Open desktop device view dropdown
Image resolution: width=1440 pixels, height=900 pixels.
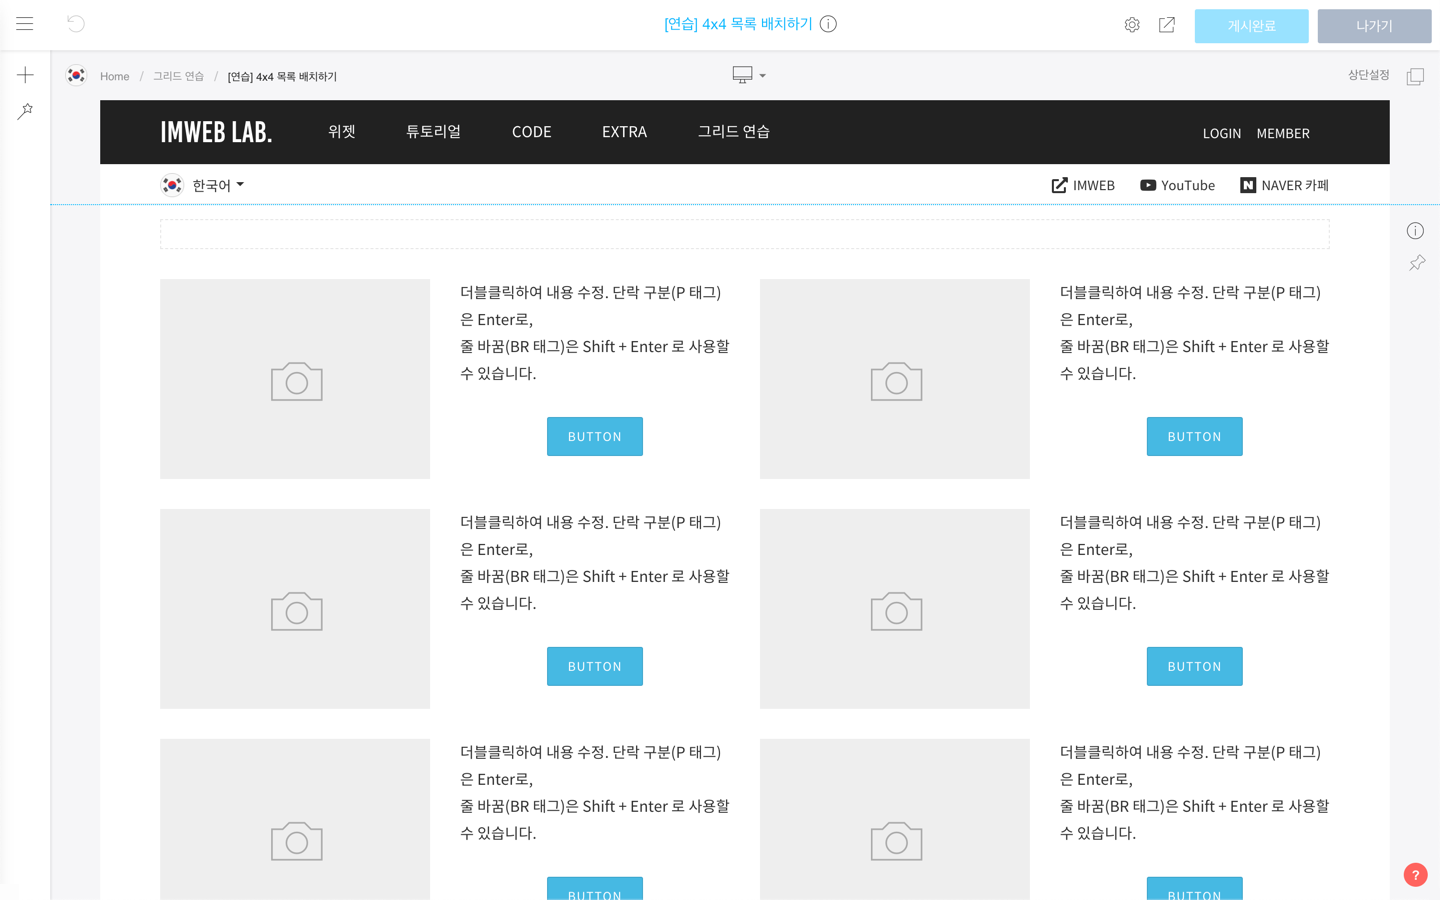coord(749,75)
